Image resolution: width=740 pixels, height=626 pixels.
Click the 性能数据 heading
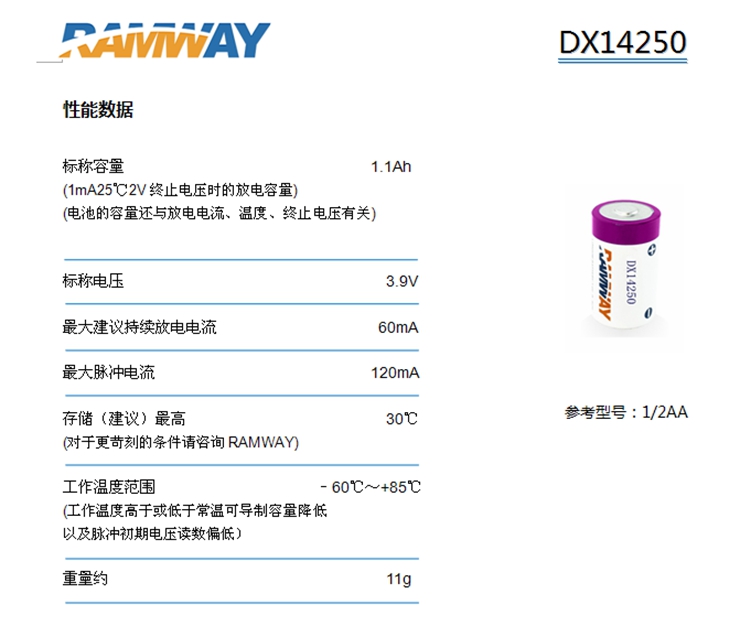(x=98, y=110)
